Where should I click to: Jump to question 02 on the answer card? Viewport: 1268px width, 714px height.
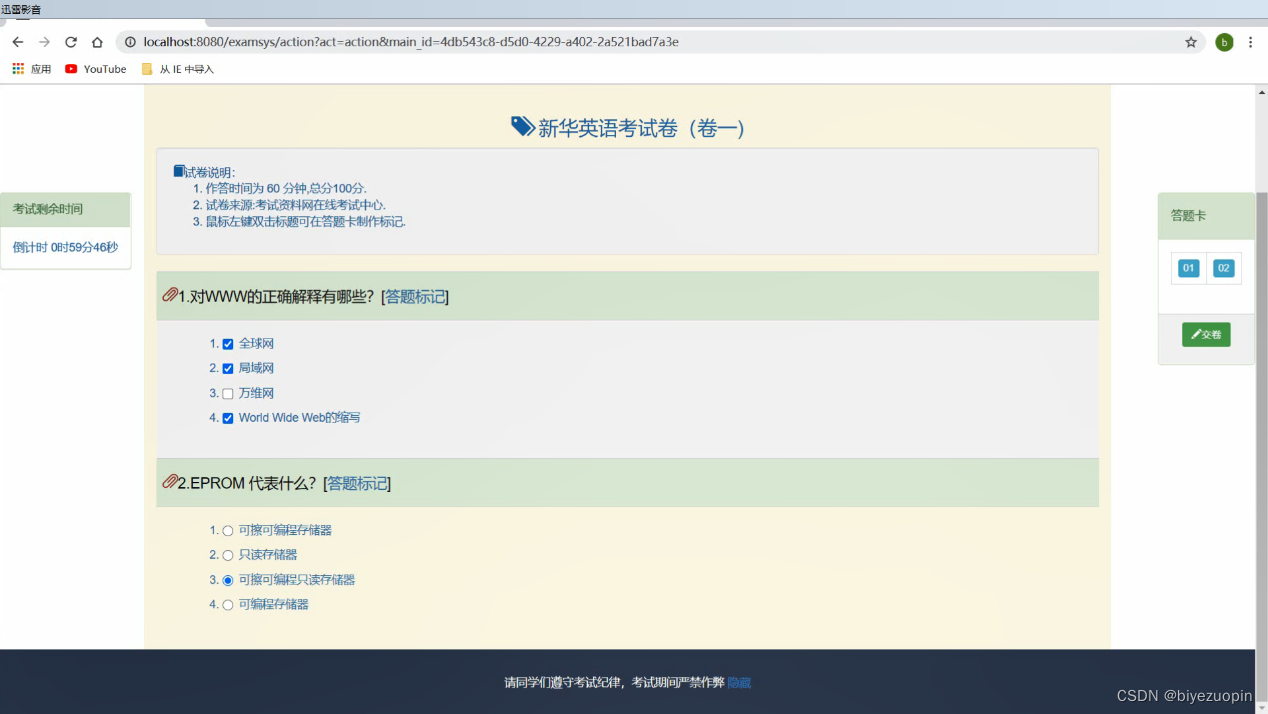point(1223,268)
